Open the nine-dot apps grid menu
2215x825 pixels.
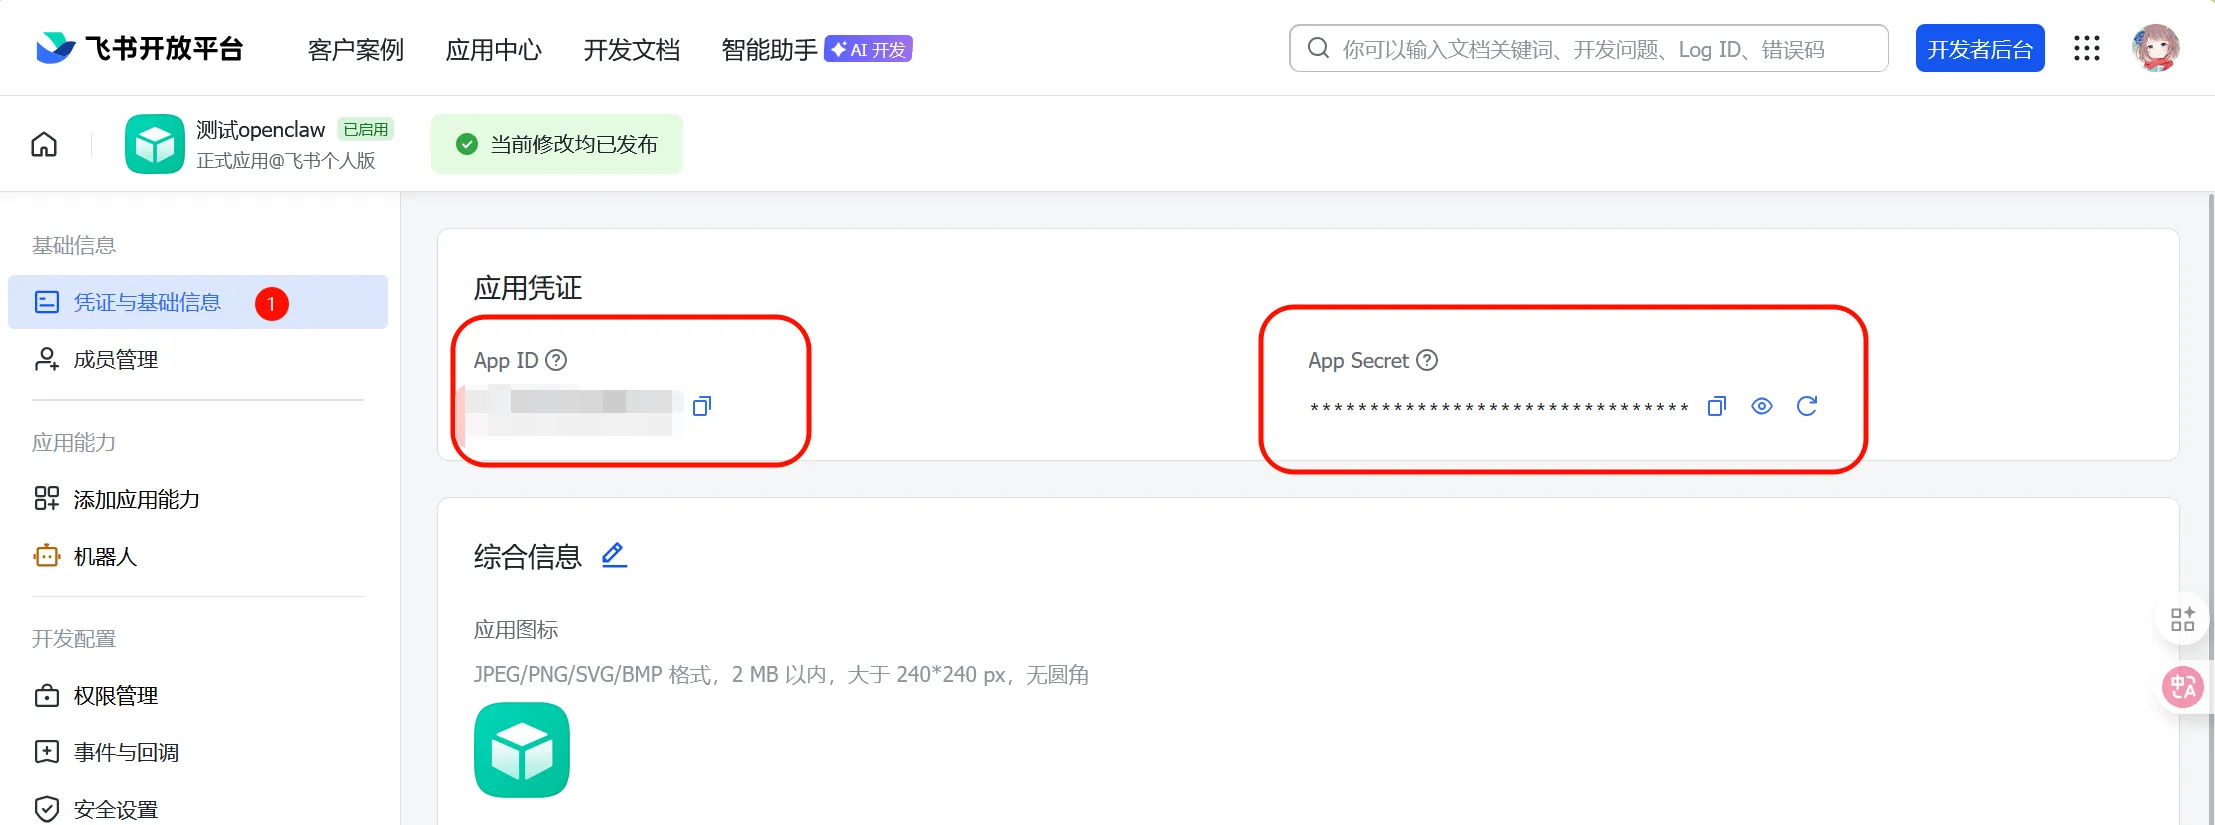(x=2087, y=48)
